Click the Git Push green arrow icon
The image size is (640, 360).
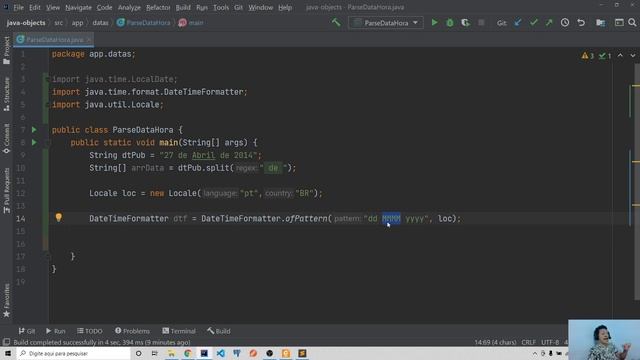point(549,23)
